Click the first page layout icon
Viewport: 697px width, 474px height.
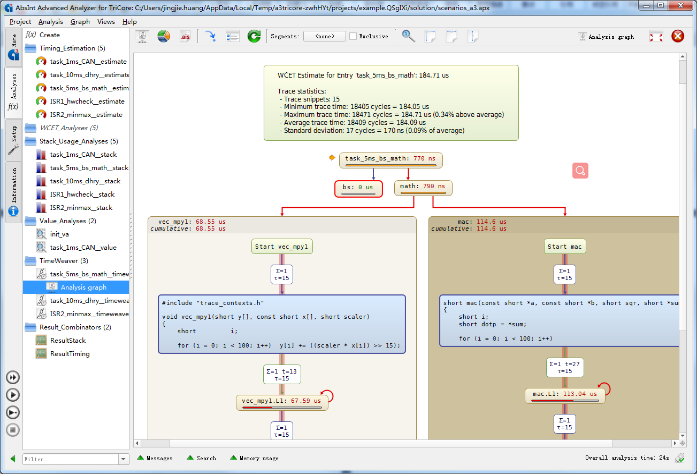click(x=430, y=36)
